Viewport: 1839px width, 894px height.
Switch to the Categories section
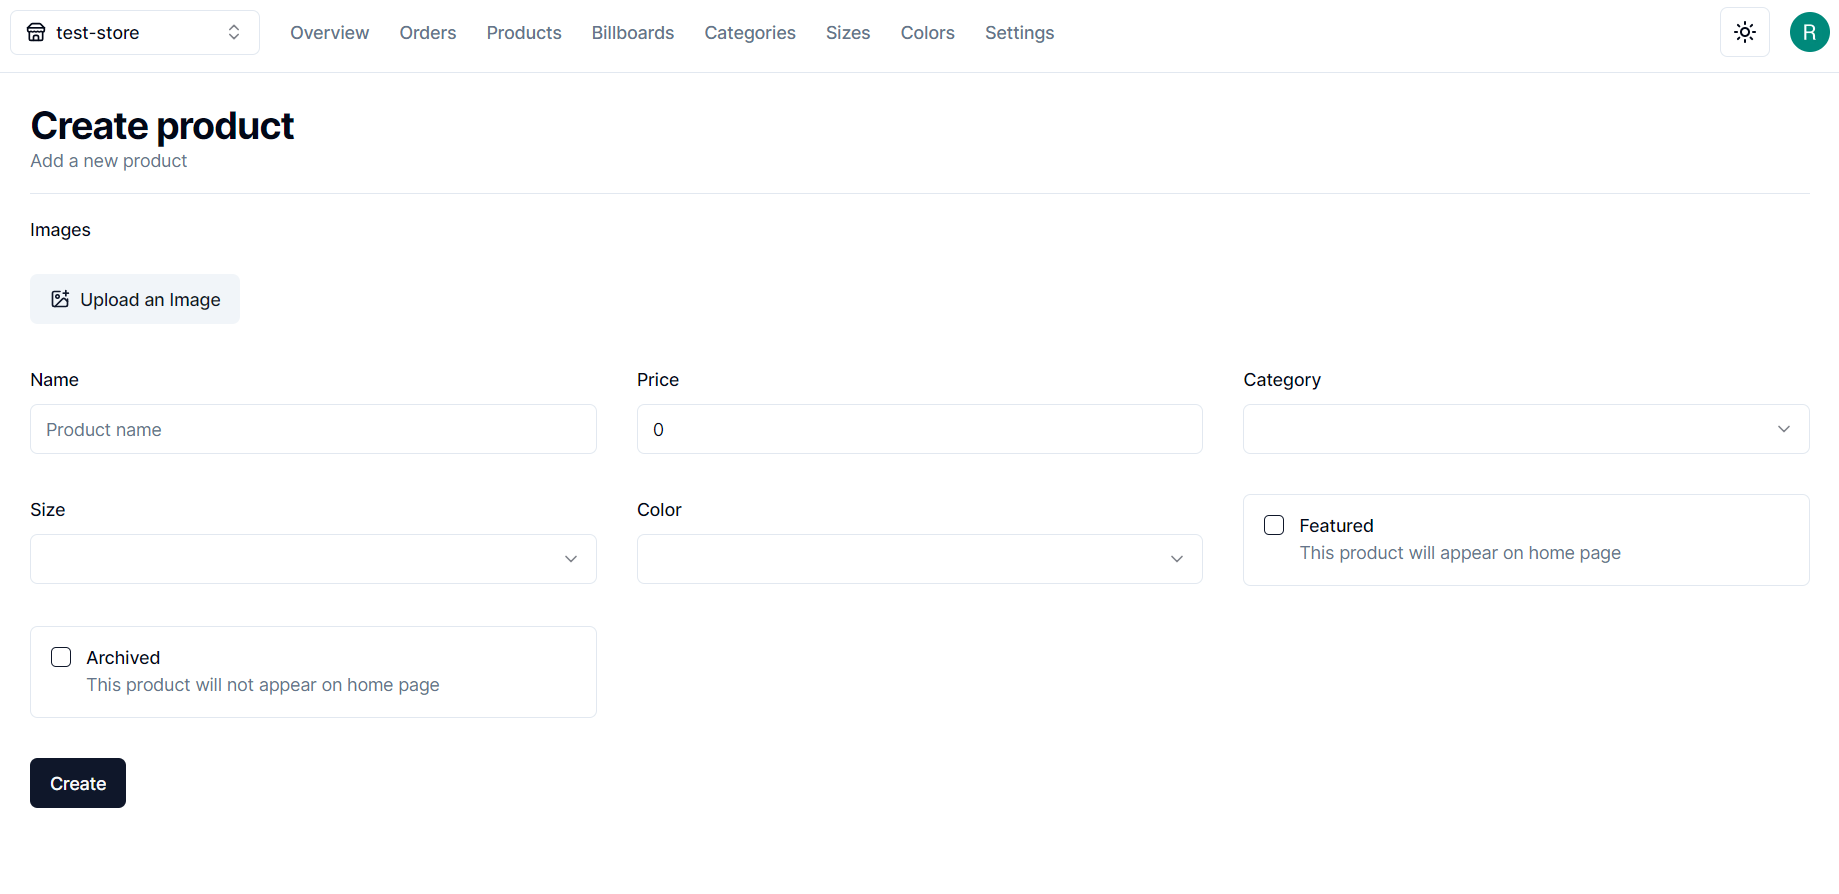[x=749, y=33]
